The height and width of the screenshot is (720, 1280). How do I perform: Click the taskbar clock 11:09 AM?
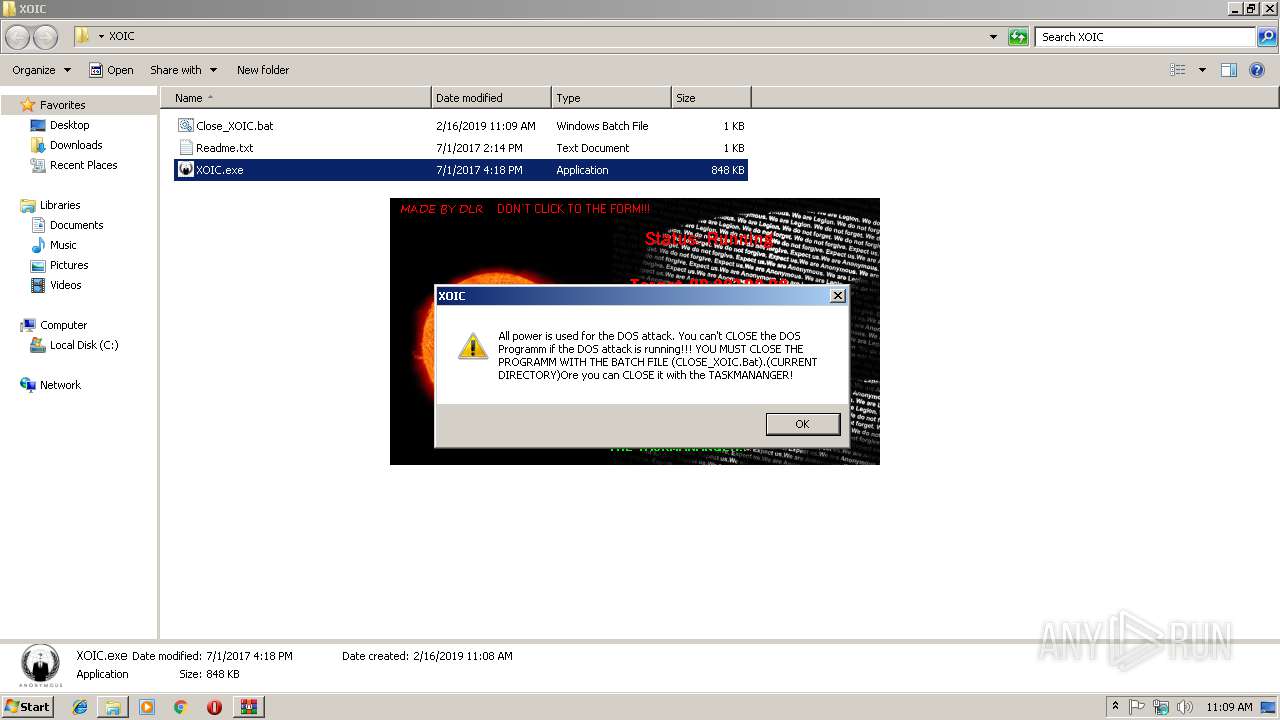pos(1229,706)
